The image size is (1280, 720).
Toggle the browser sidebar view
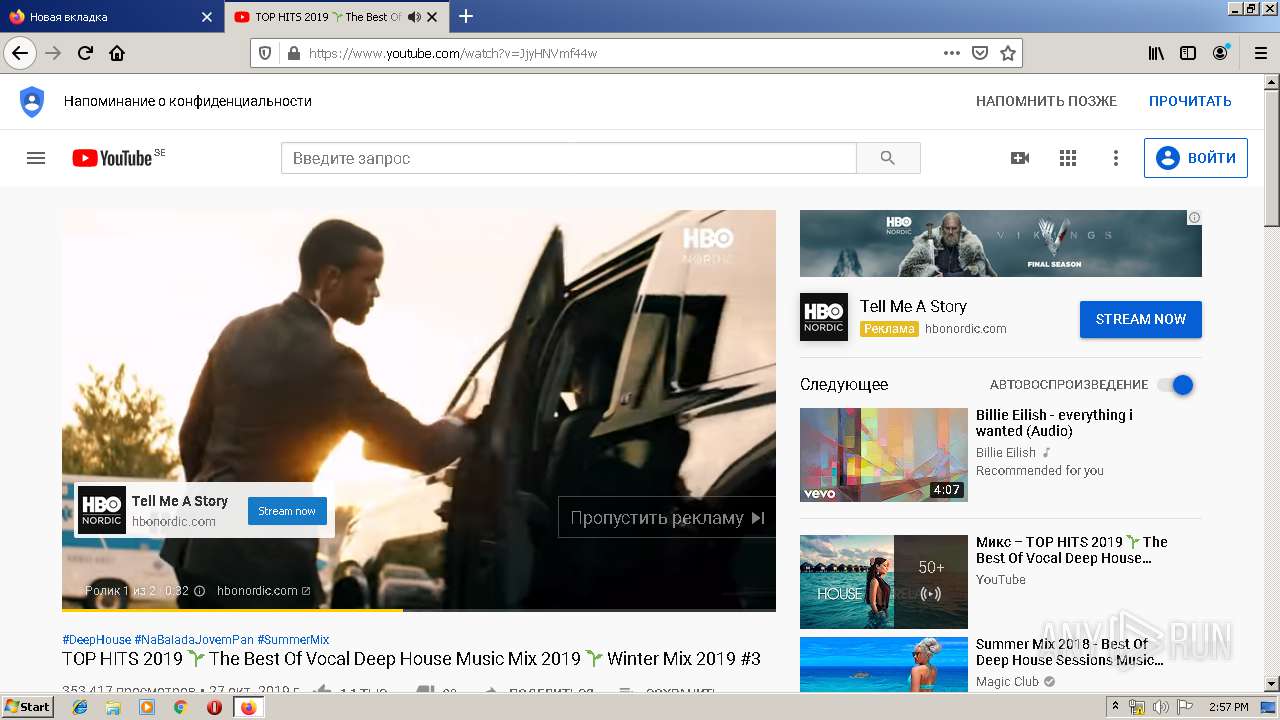pos(1188,53)
